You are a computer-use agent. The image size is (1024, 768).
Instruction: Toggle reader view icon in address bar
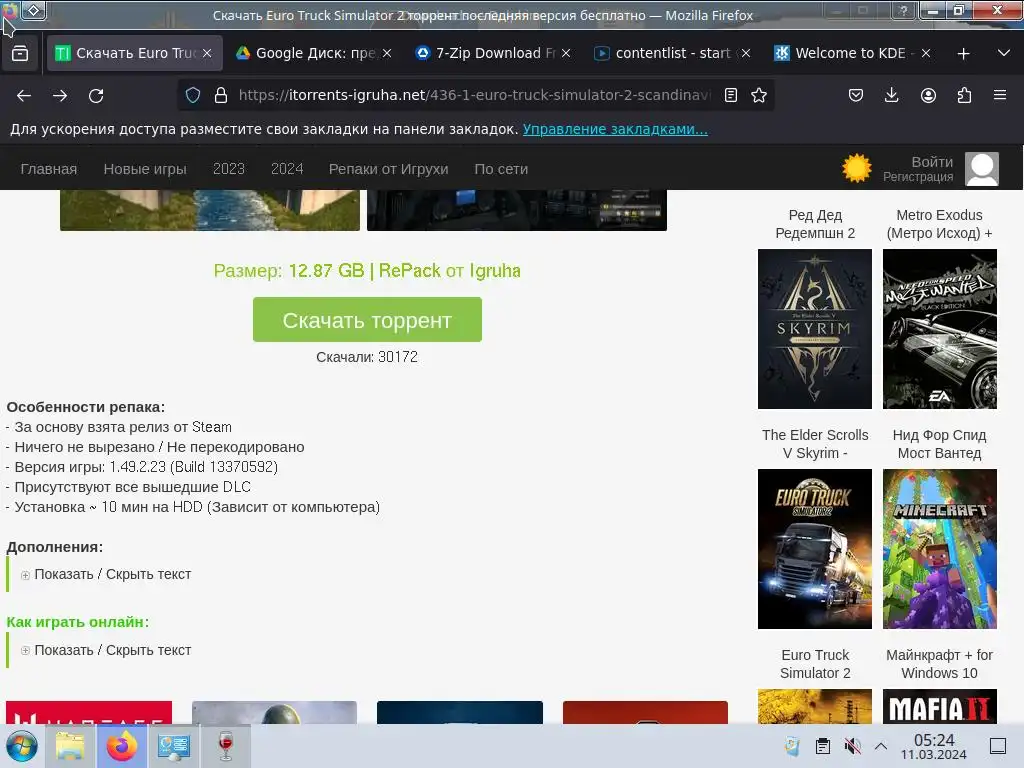point(731,95)
